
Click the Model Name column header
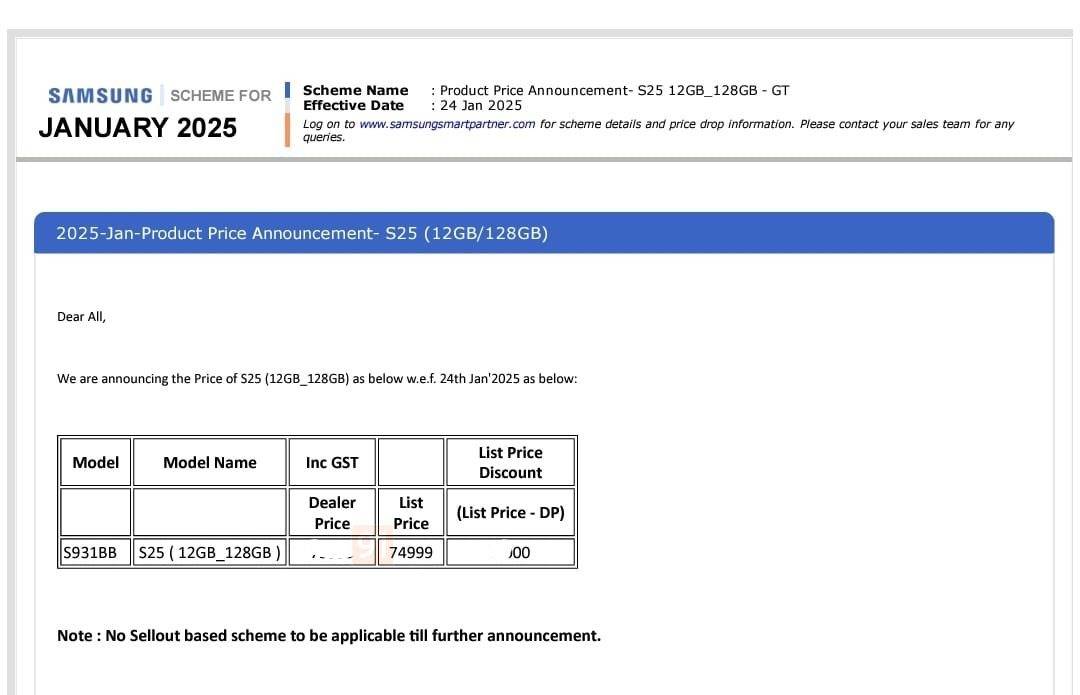tap(210, 462)
